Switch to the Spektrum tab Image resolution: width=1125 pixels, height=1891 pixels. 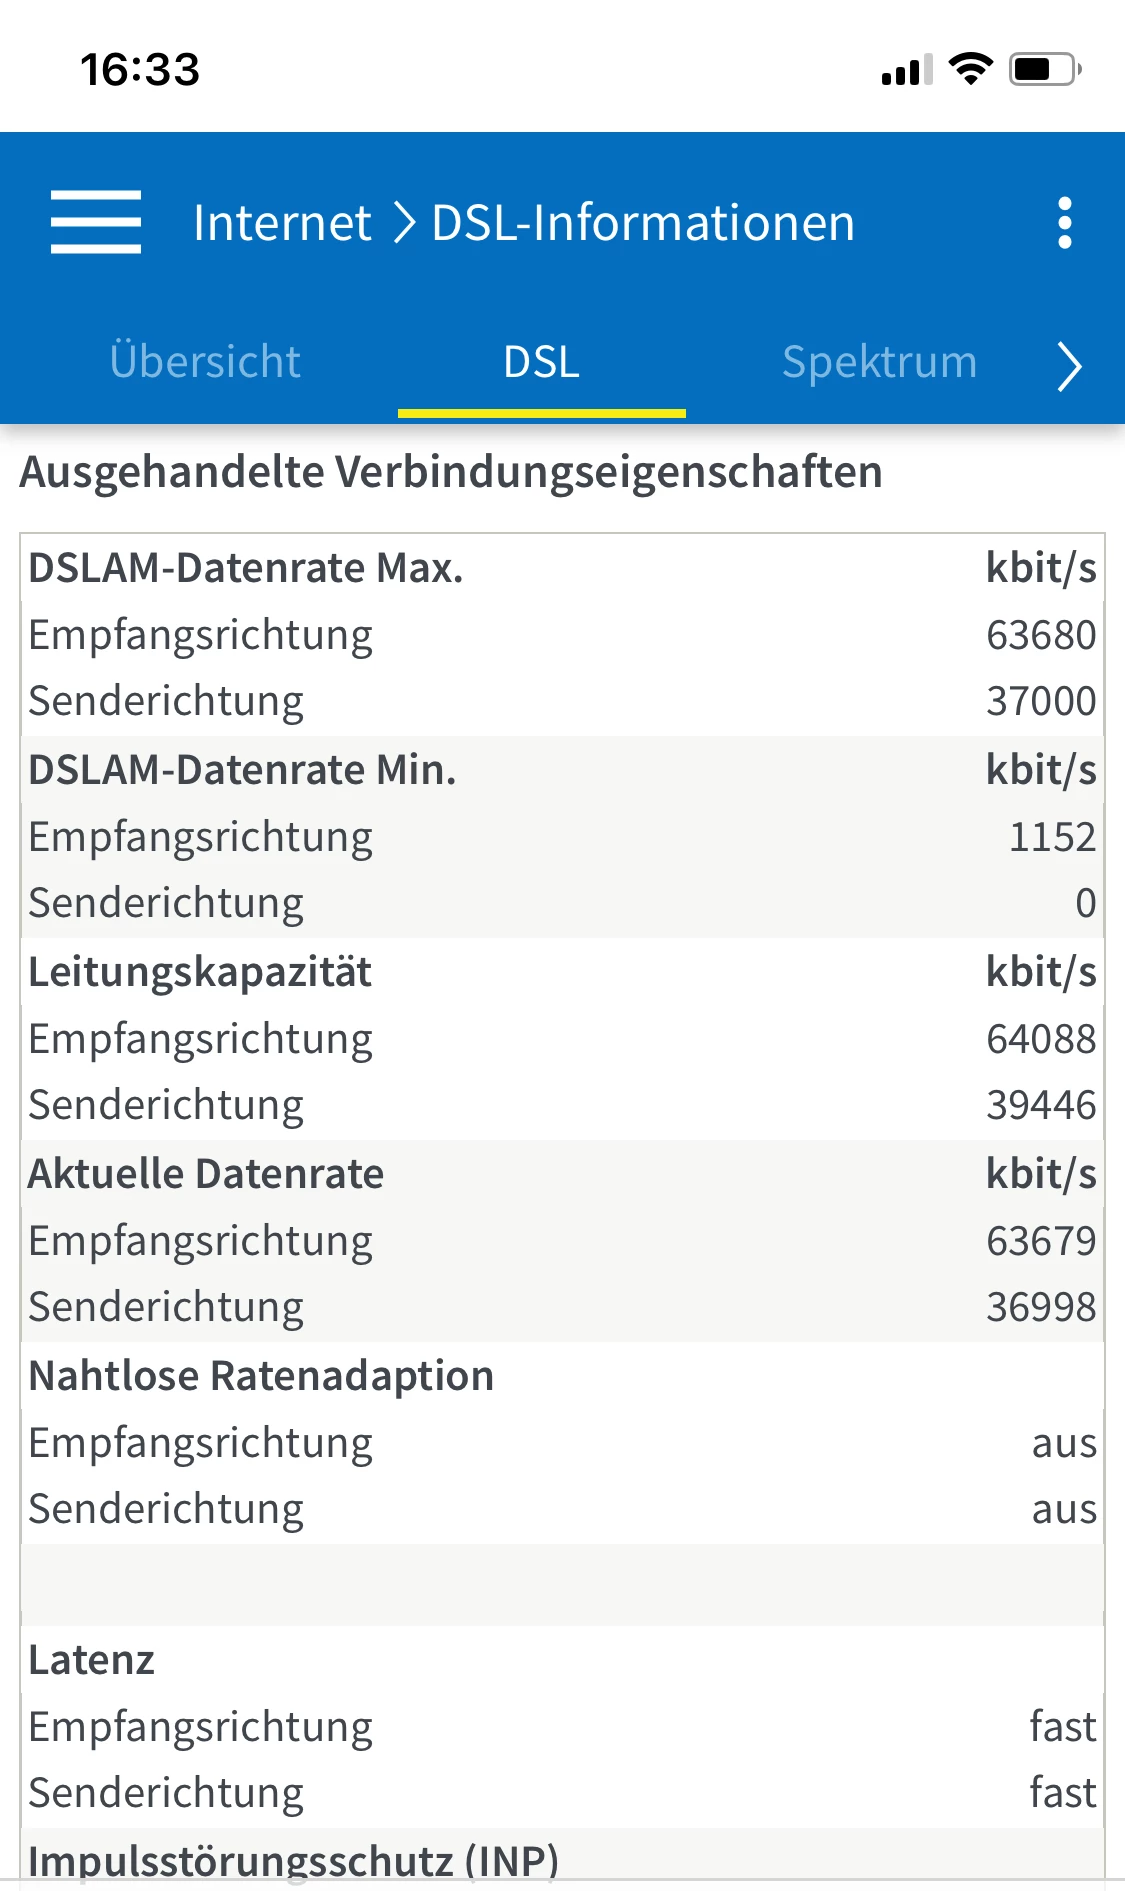click(879, 362)
